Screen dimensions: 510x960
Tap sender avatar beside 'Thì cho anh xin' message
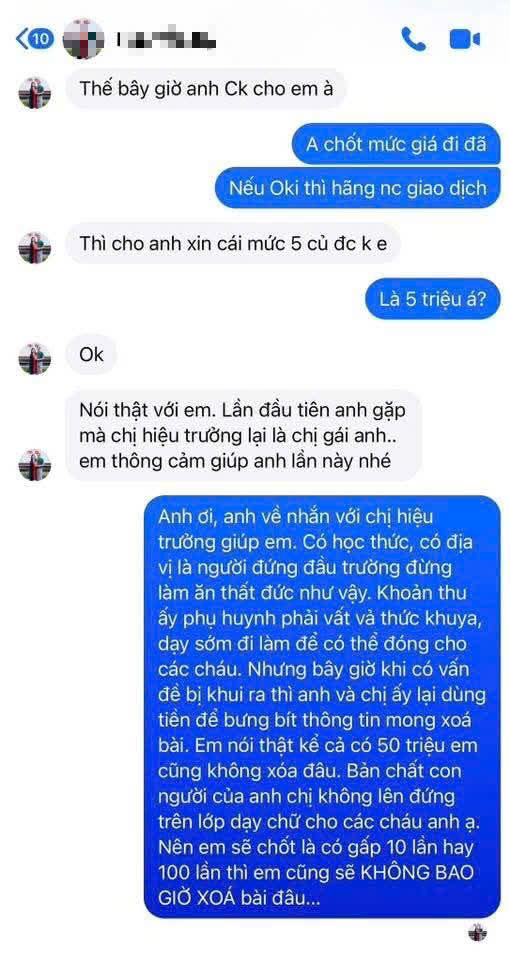click(x=34, y=248)
